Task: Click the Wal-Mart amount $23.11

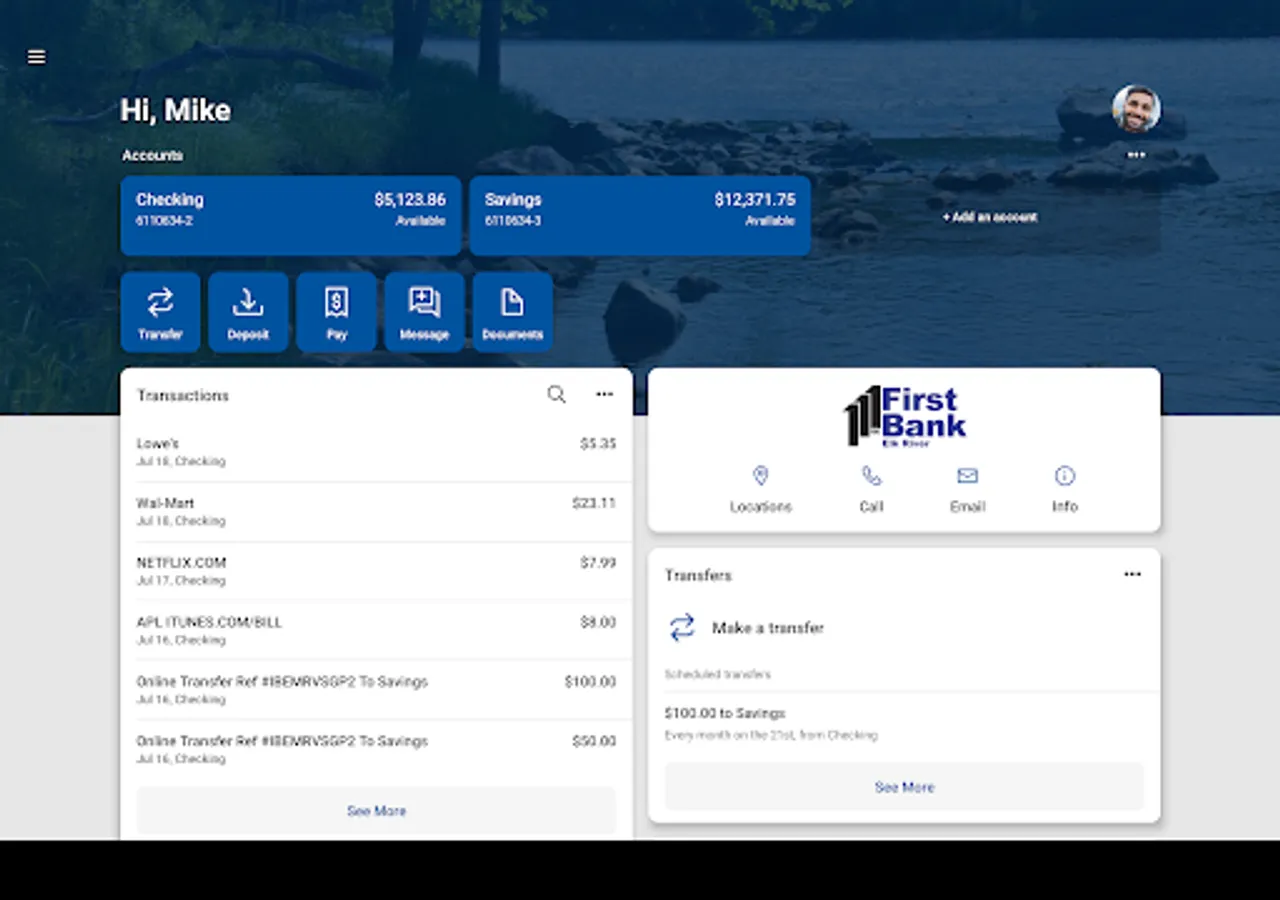Action: (594, 503)
